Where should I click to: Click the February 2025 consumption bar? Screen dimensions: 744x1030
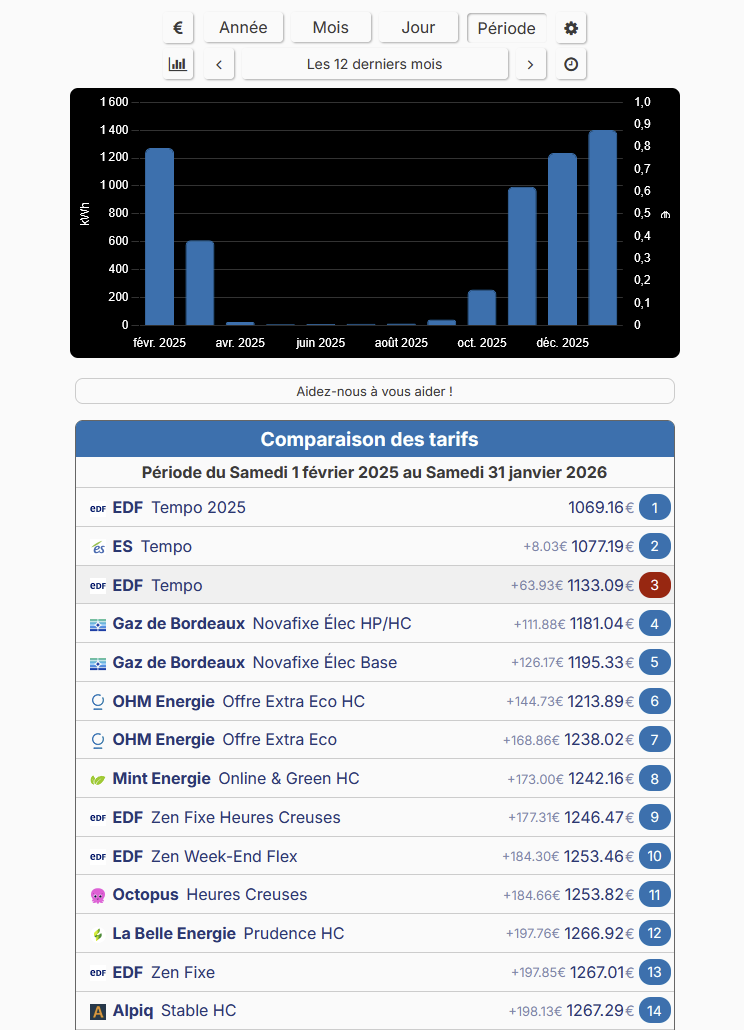[159, 237]
